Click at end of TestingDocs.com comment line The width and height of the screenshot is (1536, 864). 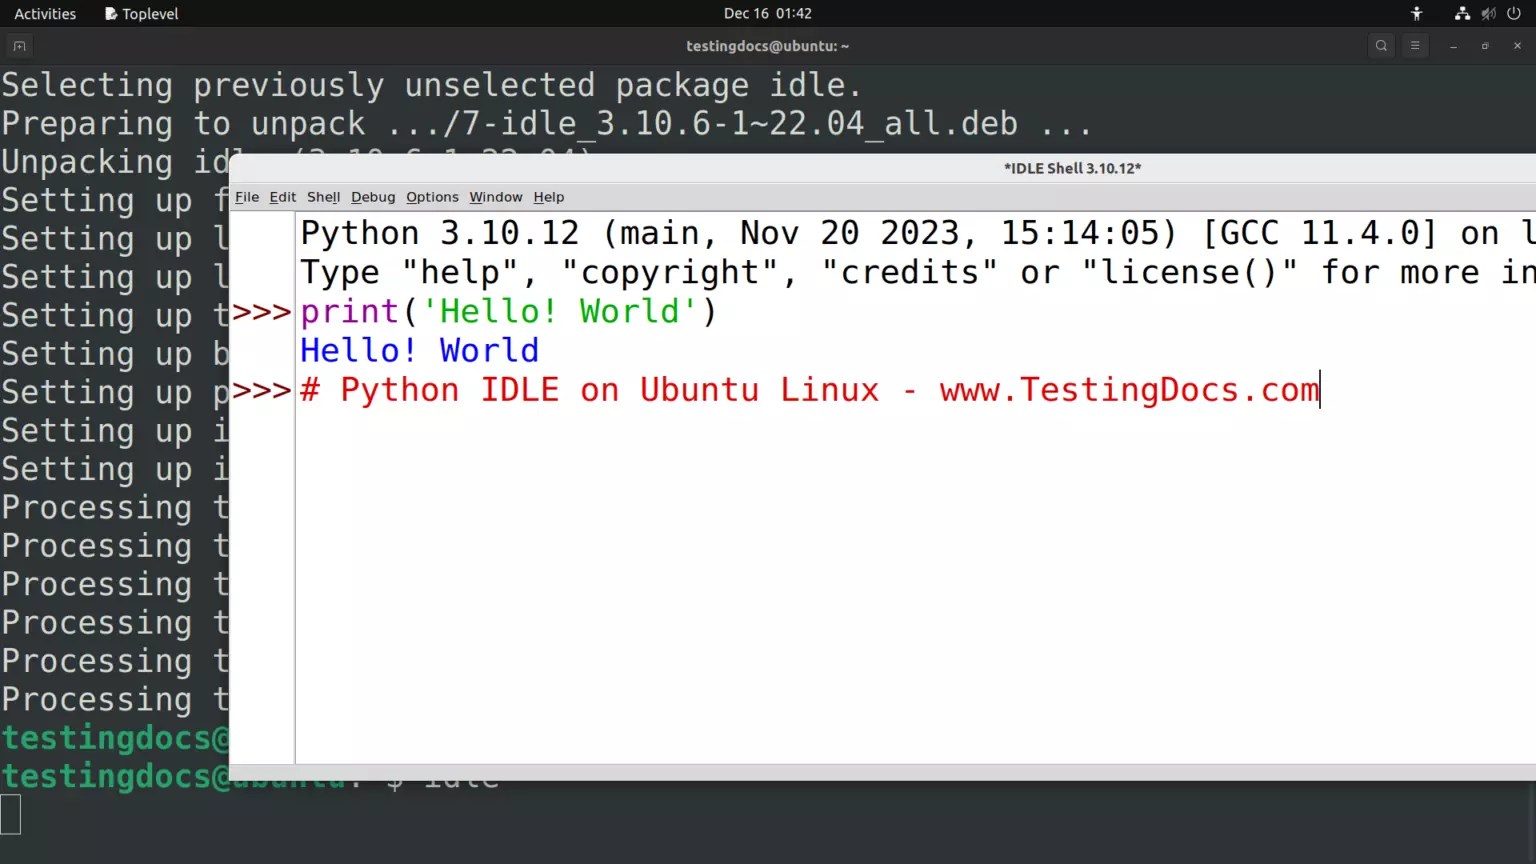pyautogui.click(x=1320, y=389)
